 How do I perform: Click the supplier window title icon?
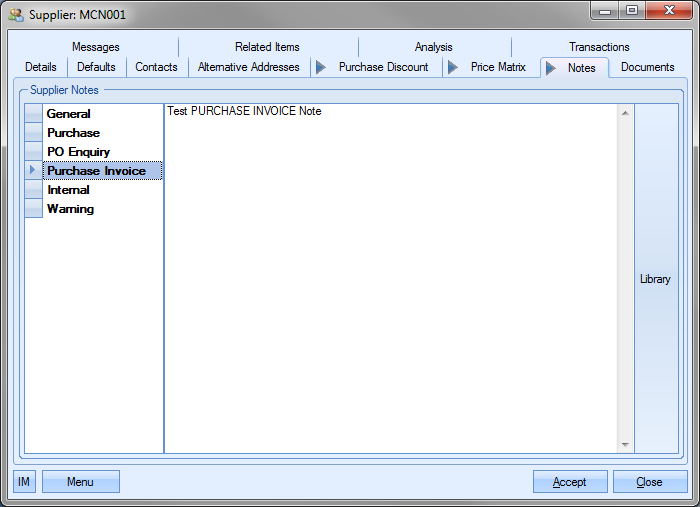[16, 15]
